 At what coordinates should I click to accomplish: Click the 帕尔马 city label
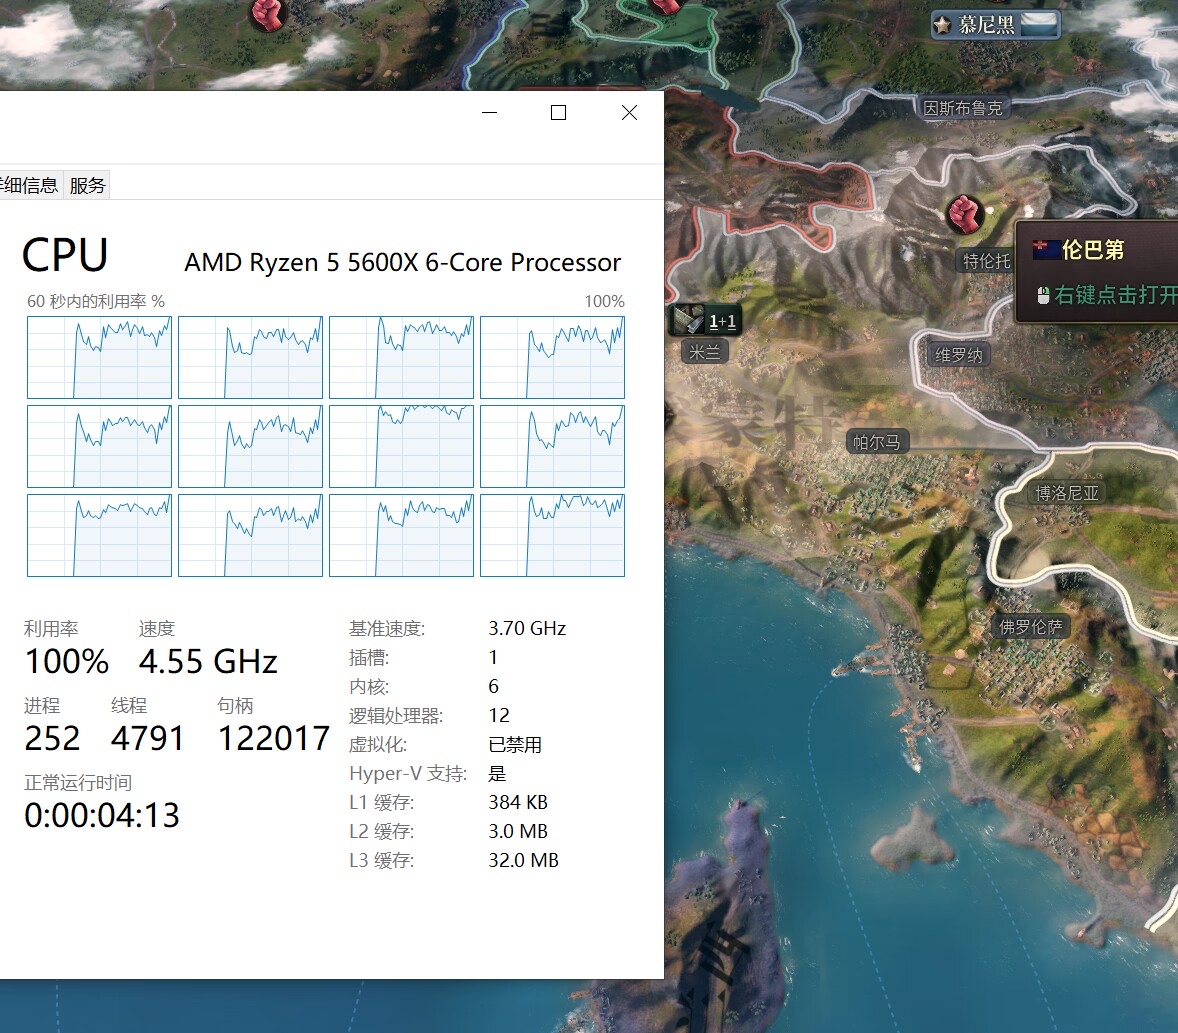[x=876, y=442]
